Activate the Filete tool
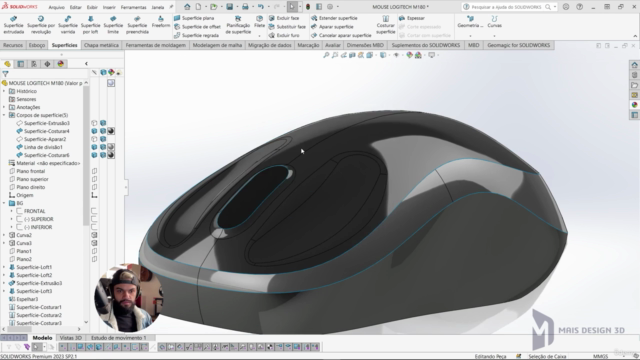The height and width of the screenshot is (360, 640). [259, 22]
